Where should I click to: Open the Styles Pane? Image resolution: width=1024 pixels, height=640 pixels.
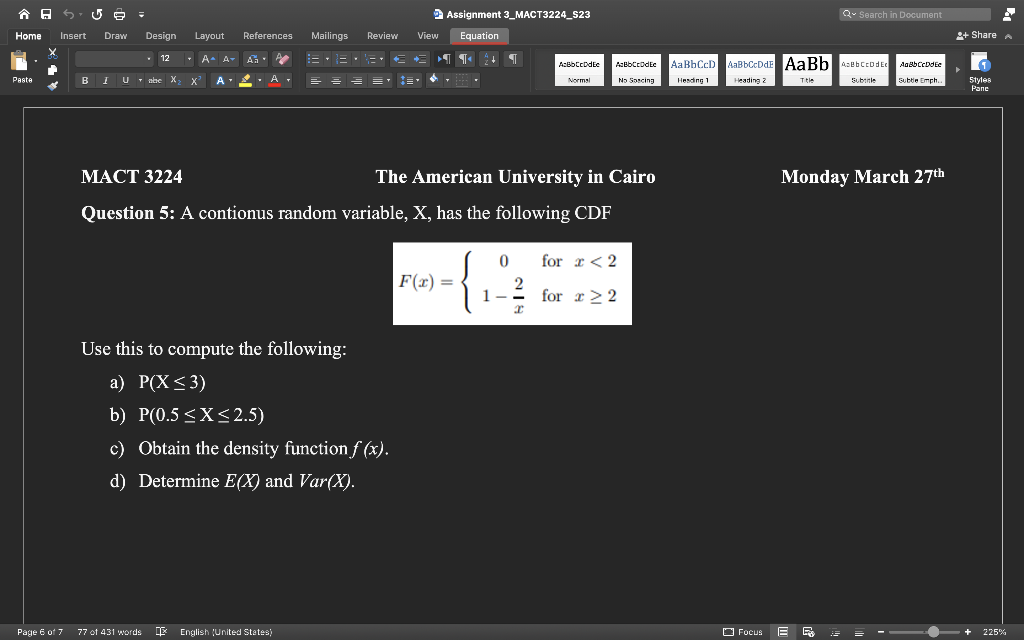tap(980, 71)
